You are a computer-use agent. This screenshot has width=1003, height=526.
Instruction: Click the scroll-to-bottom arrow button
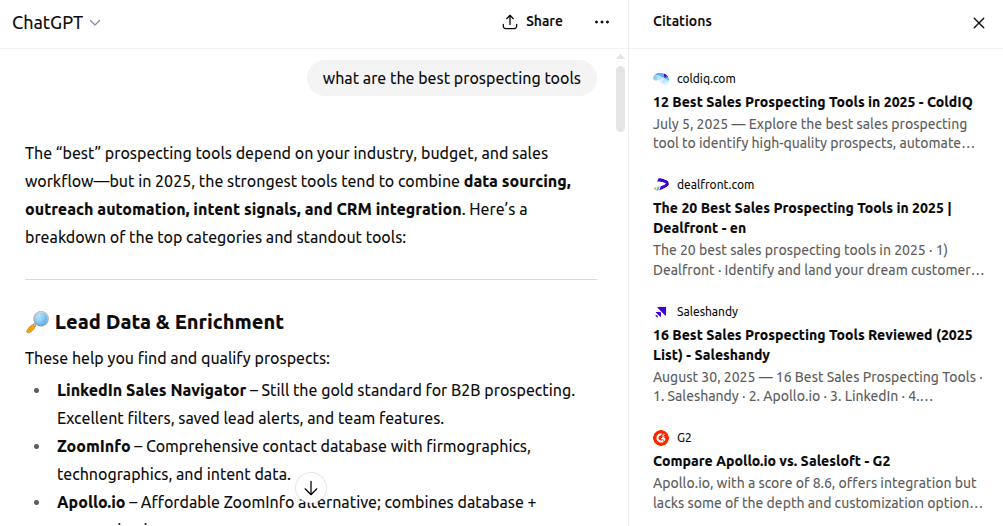311,488
